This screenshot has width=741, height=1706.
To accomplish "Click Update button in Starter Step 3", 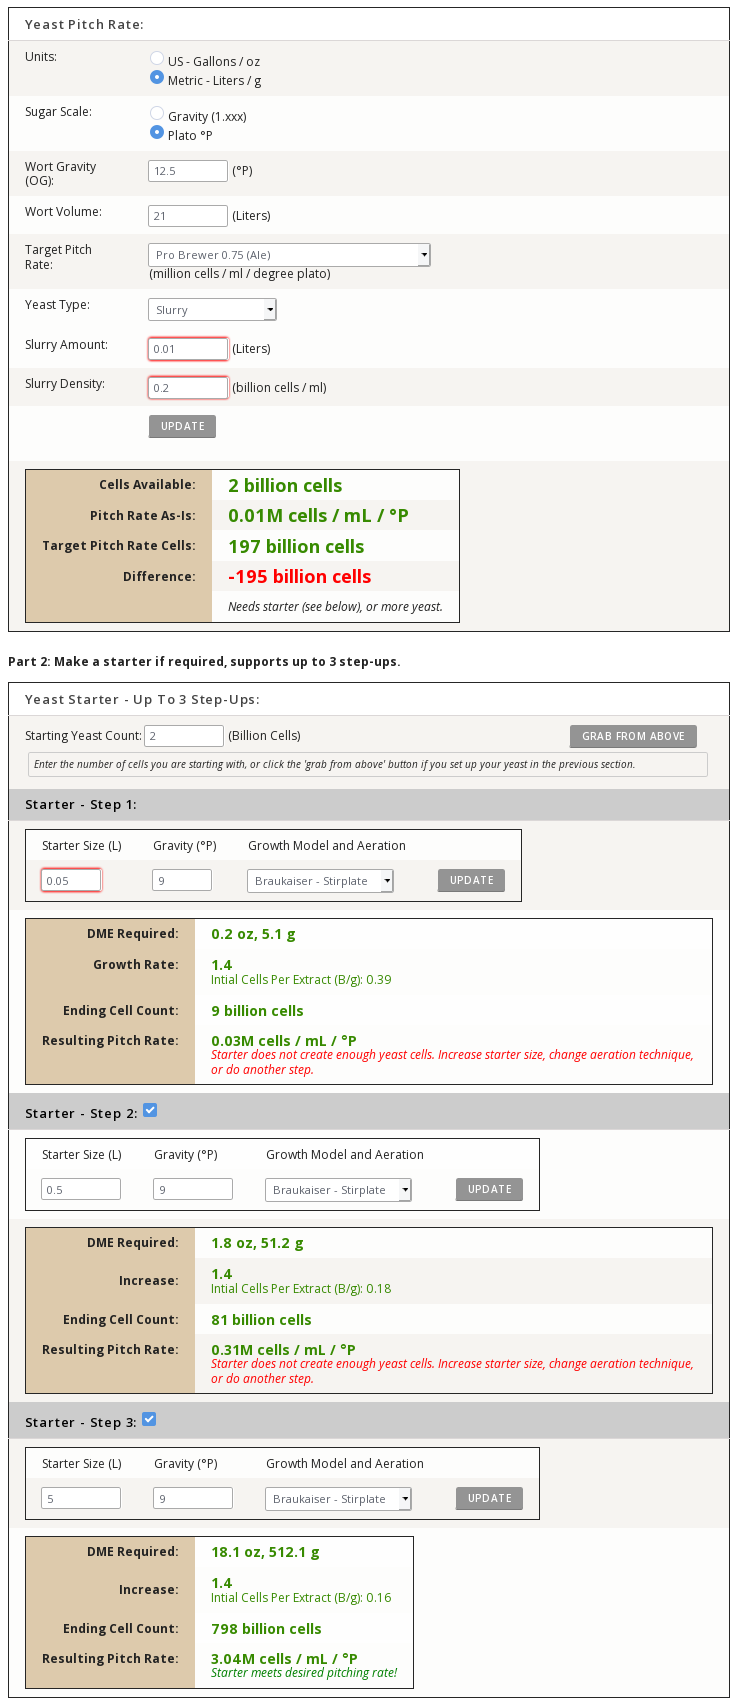I will tap(489, 1499).
